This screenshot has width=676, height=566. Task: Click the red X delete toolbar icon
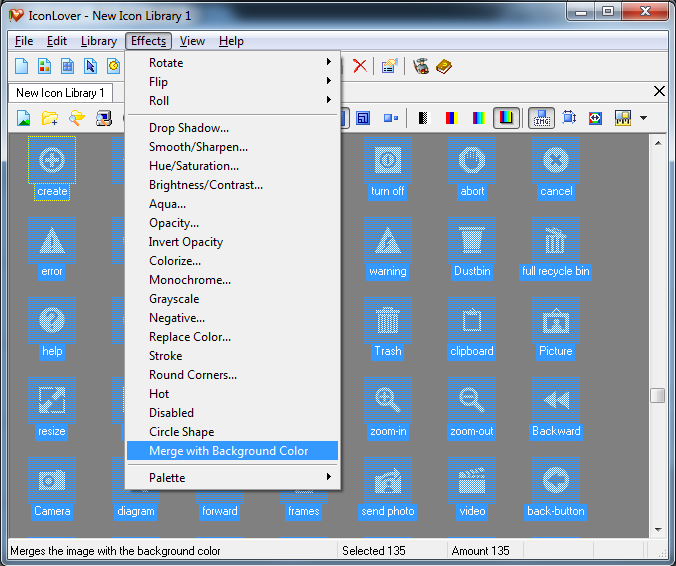(x=360, y=66)
